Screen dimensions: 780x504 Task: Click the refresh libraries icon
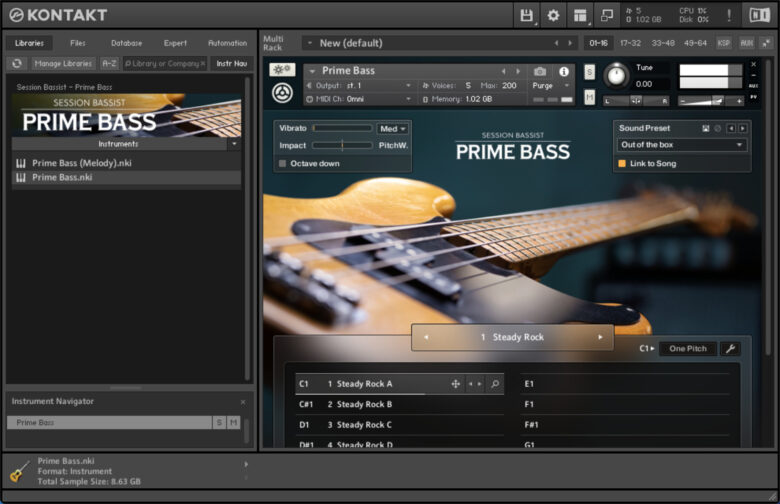16,63
